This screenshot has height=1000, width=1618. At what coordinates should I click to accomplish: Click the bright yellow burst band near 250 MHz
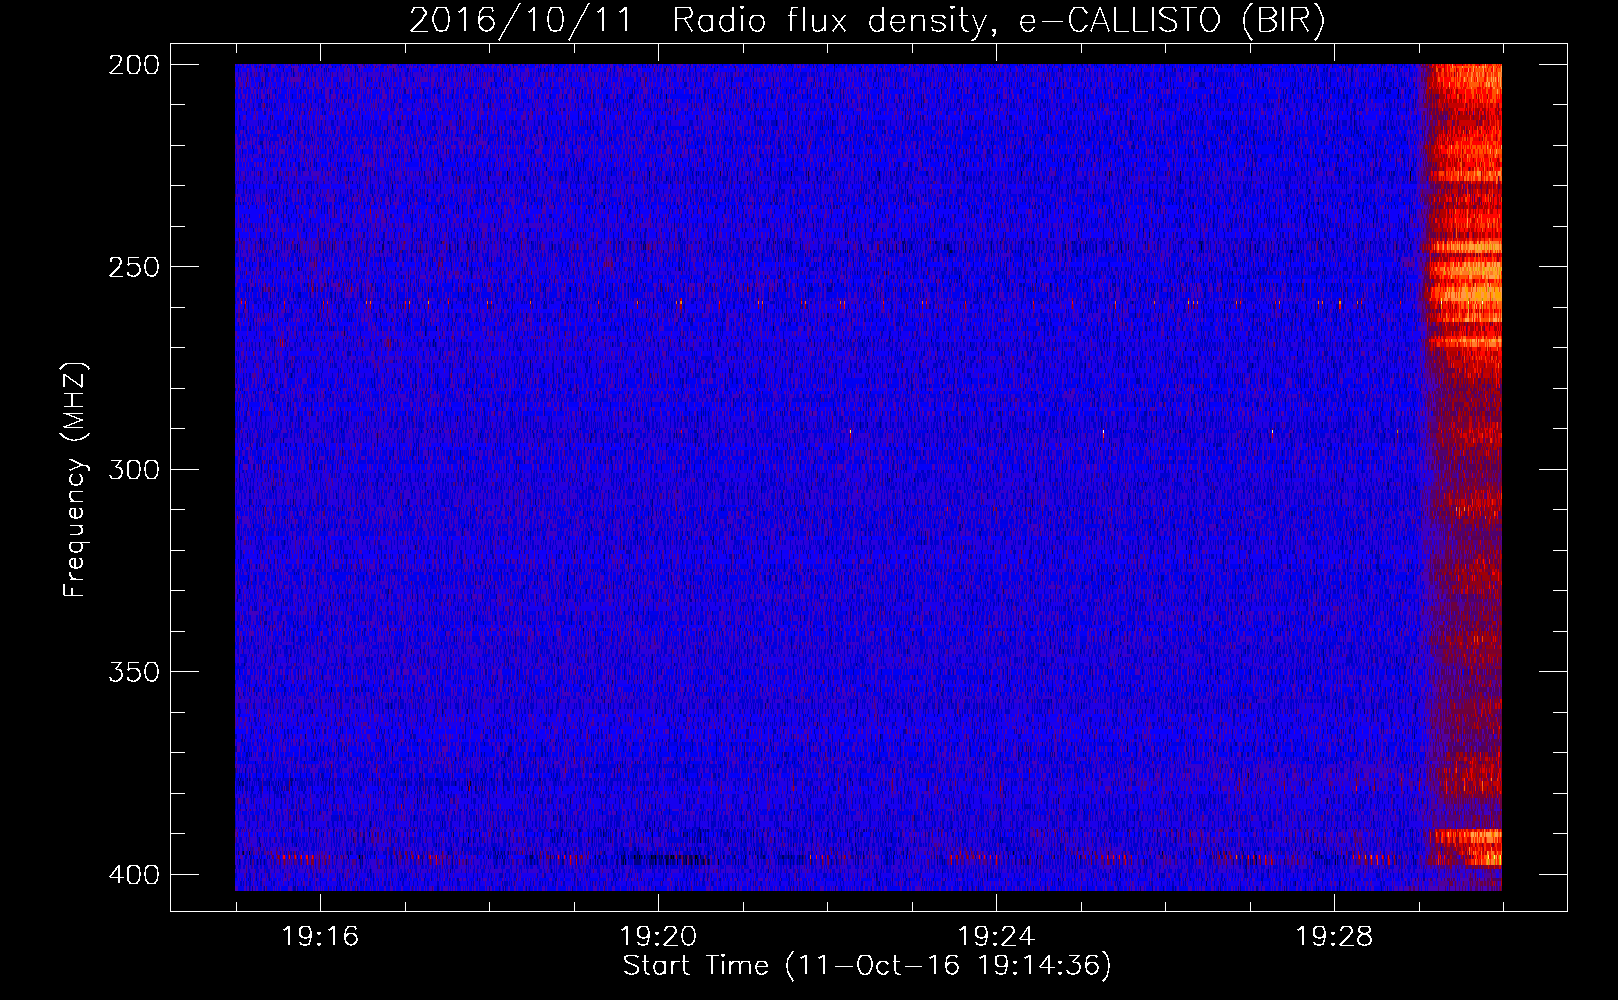(x=1465, y=270)
